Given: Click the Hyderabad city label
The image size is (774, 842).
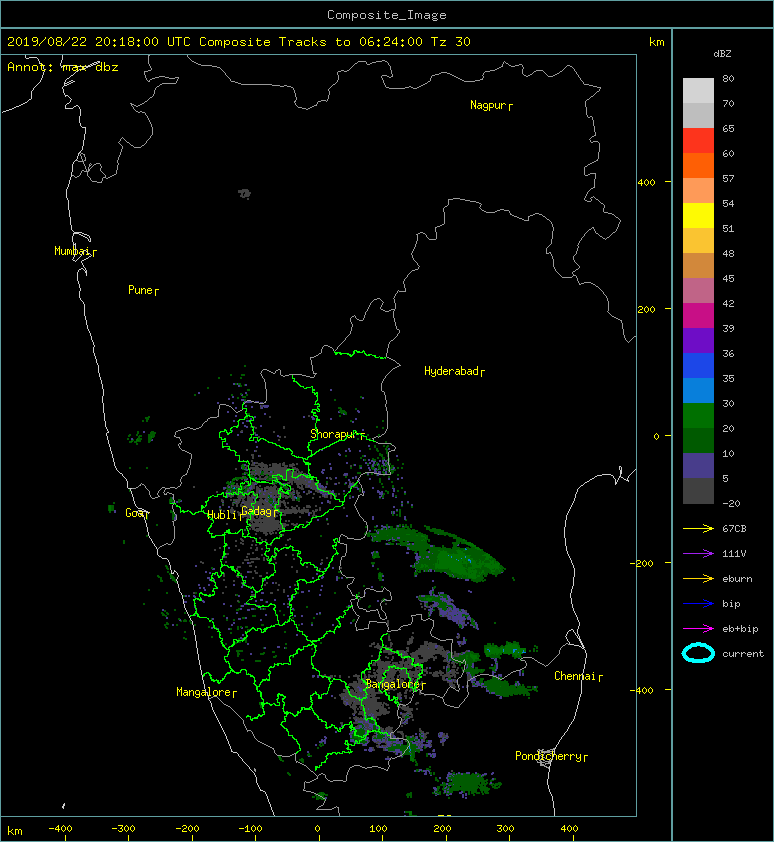Looking at the screenshot, I should click(x=454, y=371).
